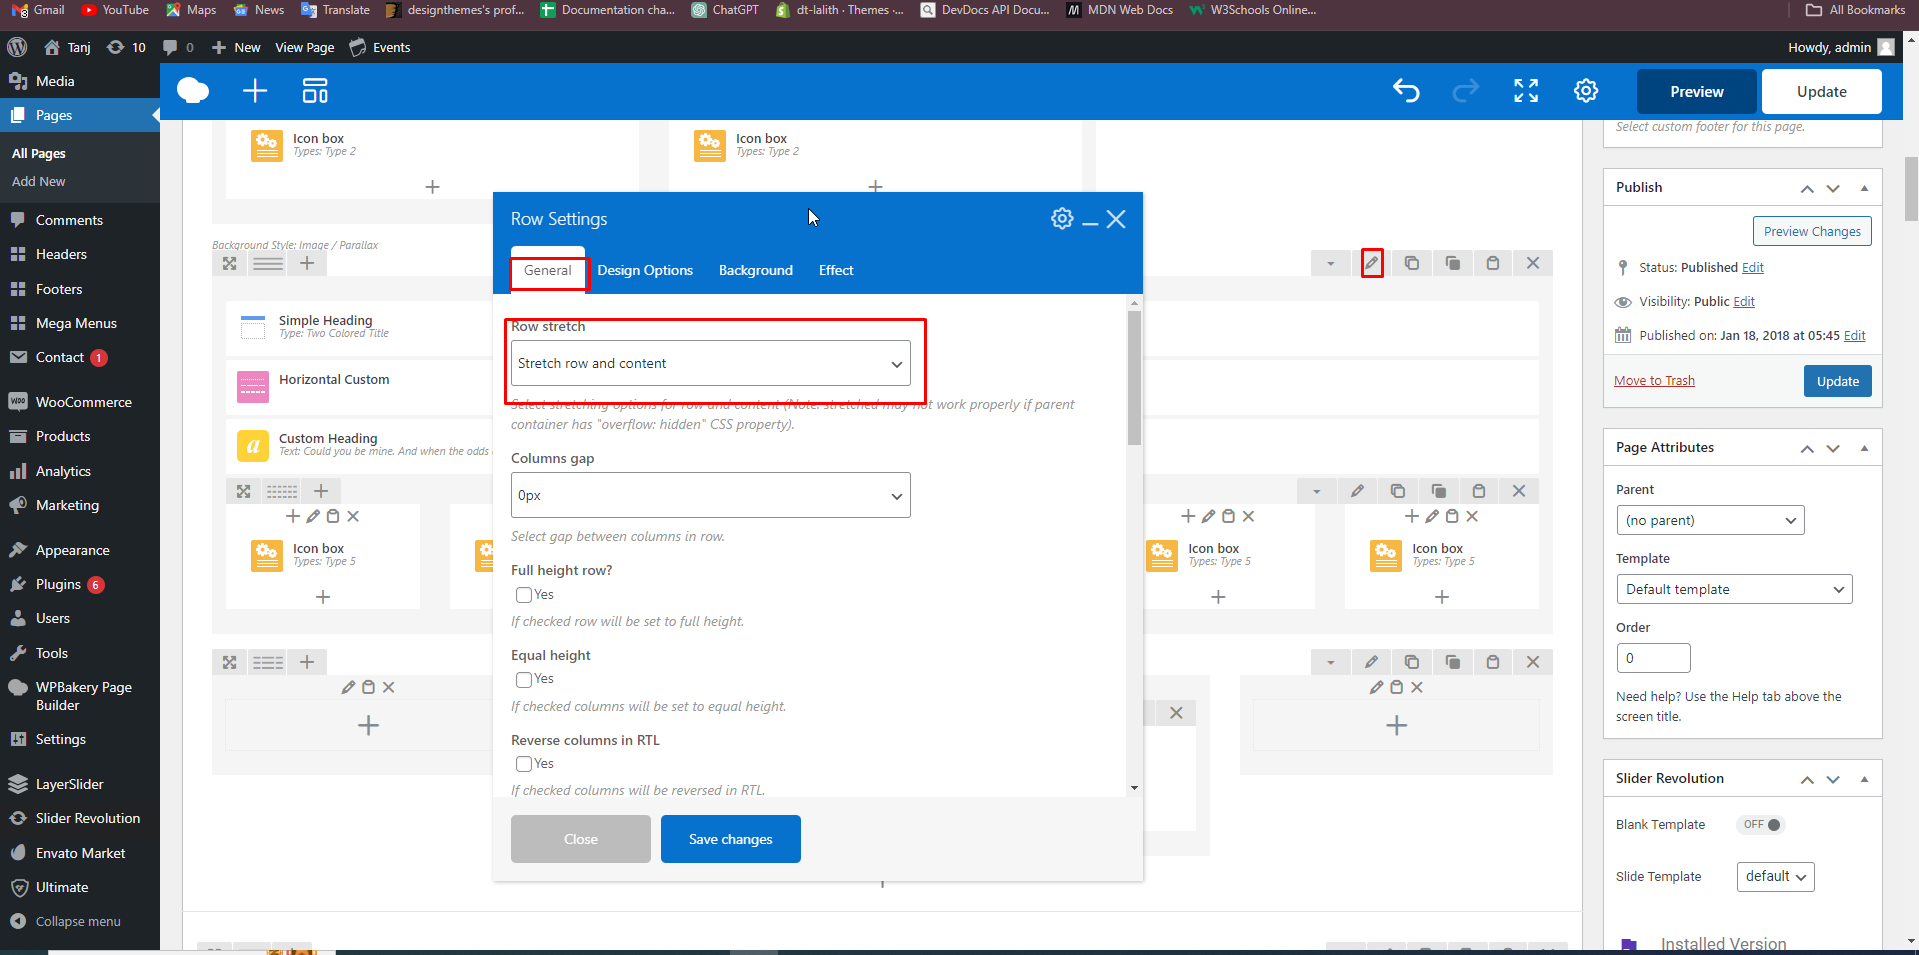Move Publish panel down with arrow
1919x955 pixels.
(x=1833, y=188)
